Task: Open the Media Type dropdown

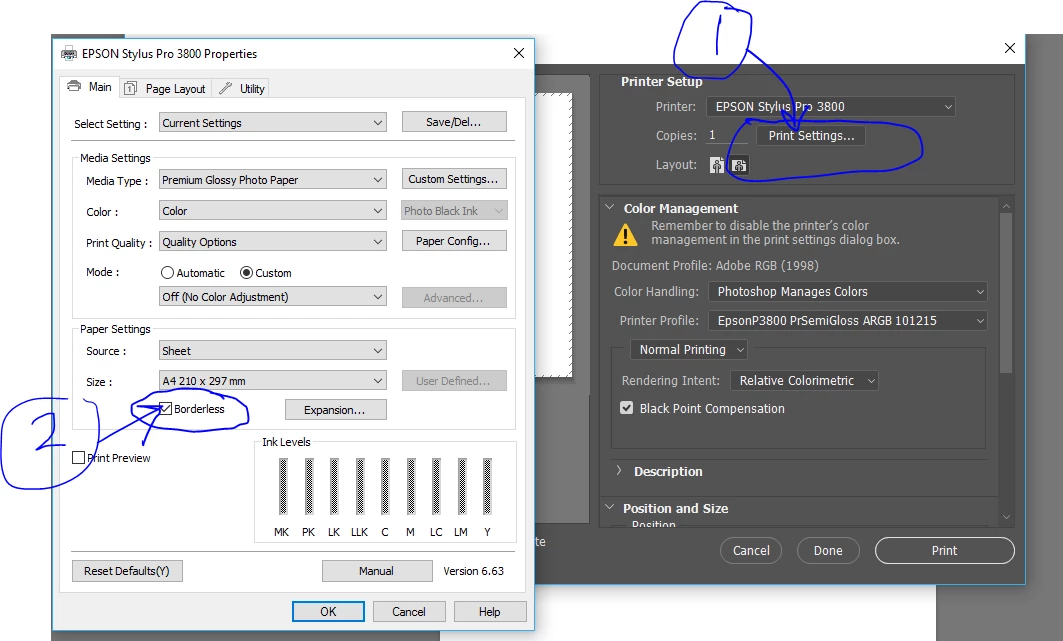Action: pos(273,180)
